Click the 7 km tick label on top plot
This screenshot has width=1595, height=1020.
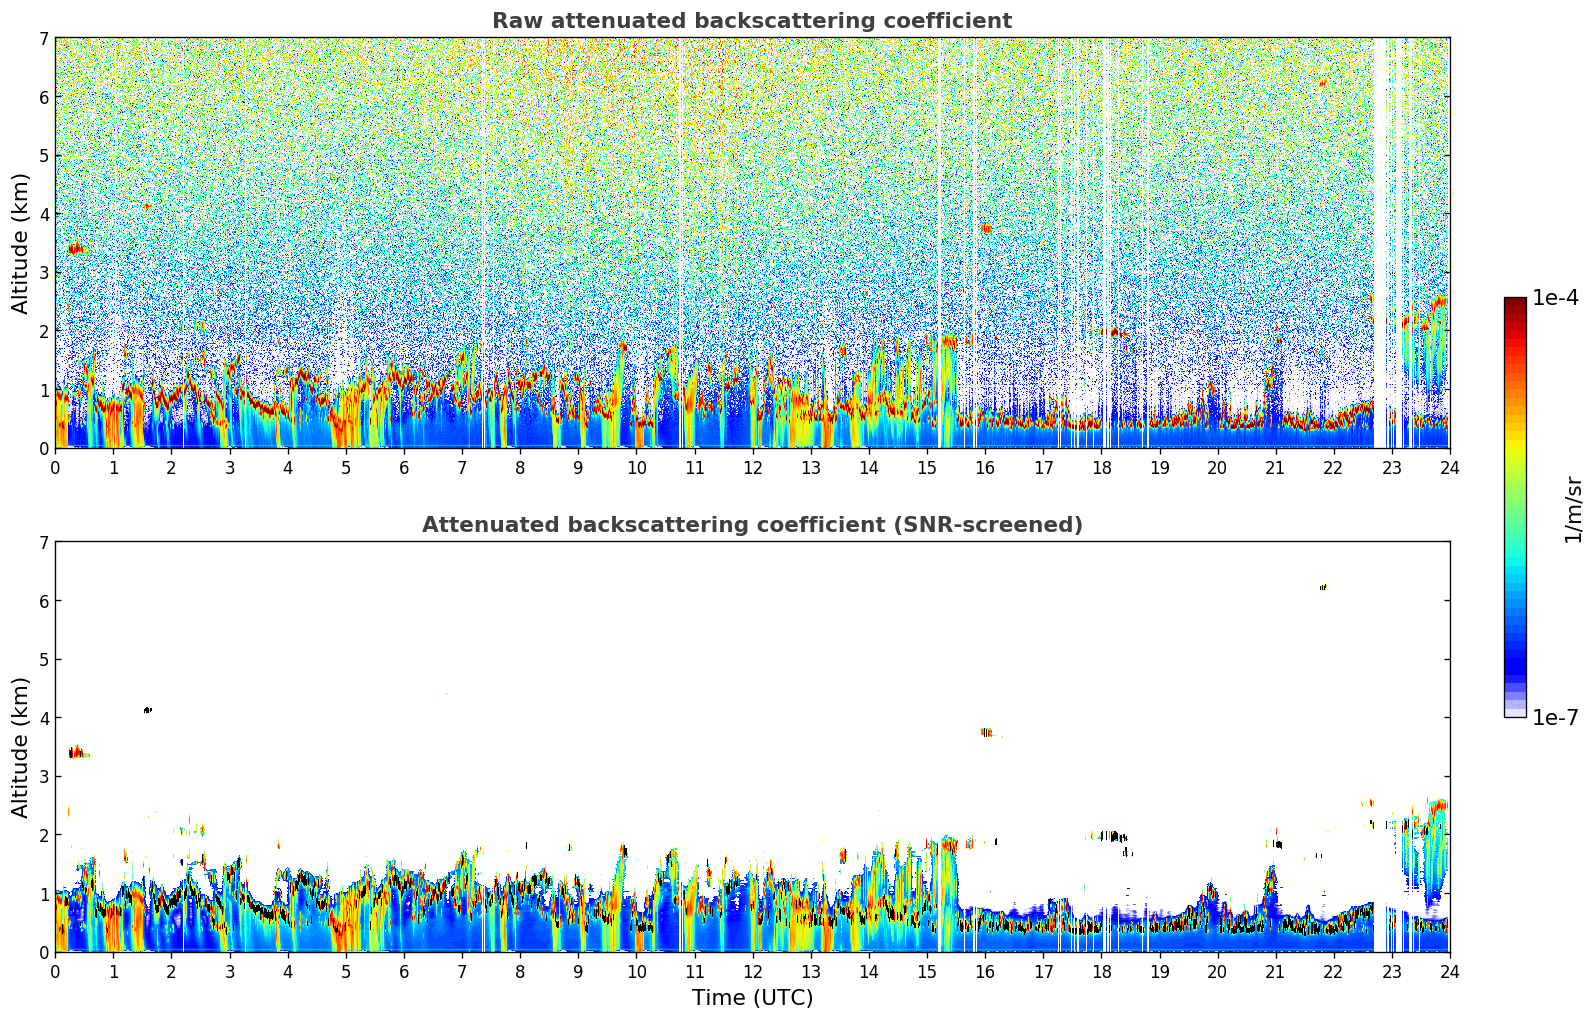(43, 39)
